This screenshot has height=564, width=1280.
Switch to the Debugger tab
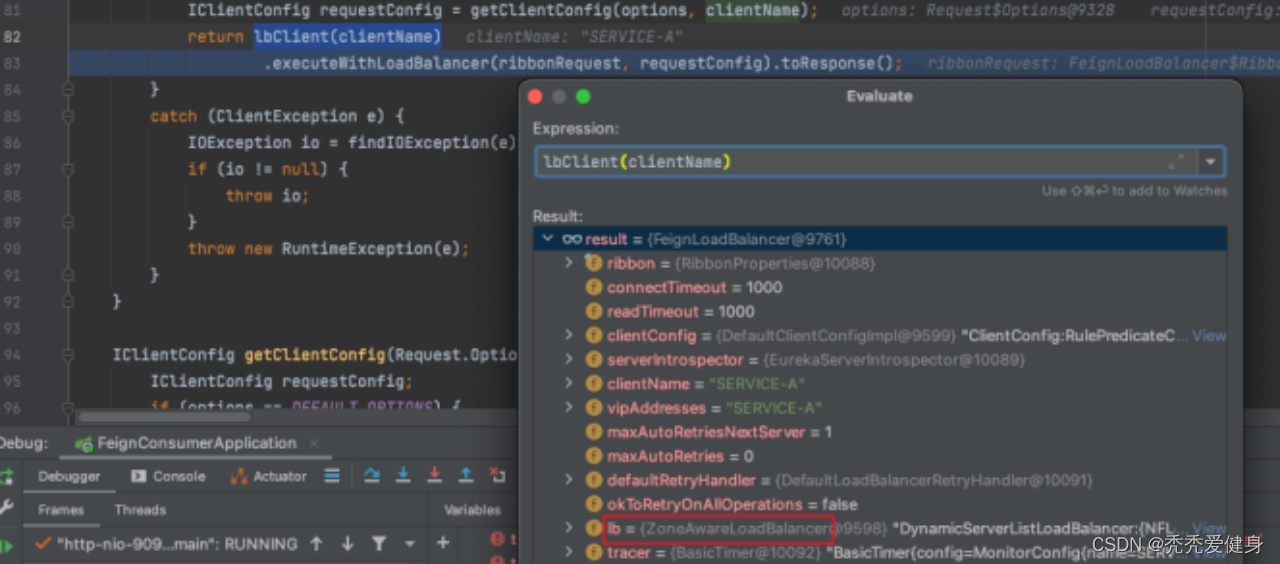coord(69,476)
